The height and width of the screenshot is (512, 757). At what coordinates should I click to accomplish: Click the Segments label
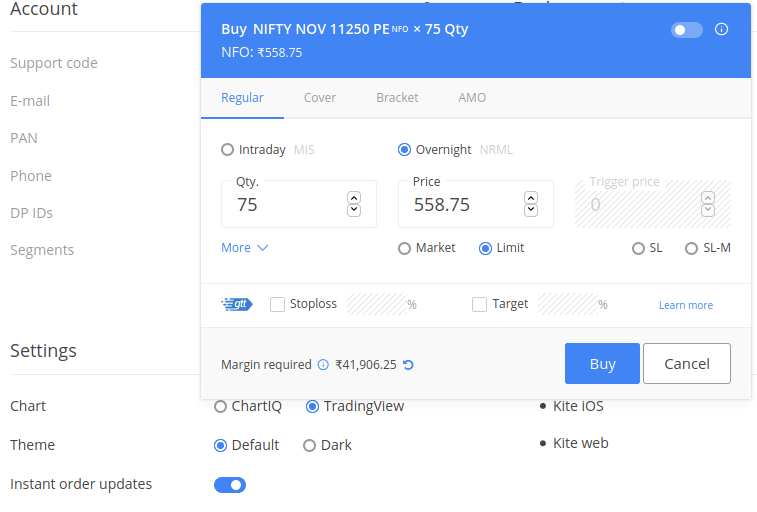tap(42, 250)
